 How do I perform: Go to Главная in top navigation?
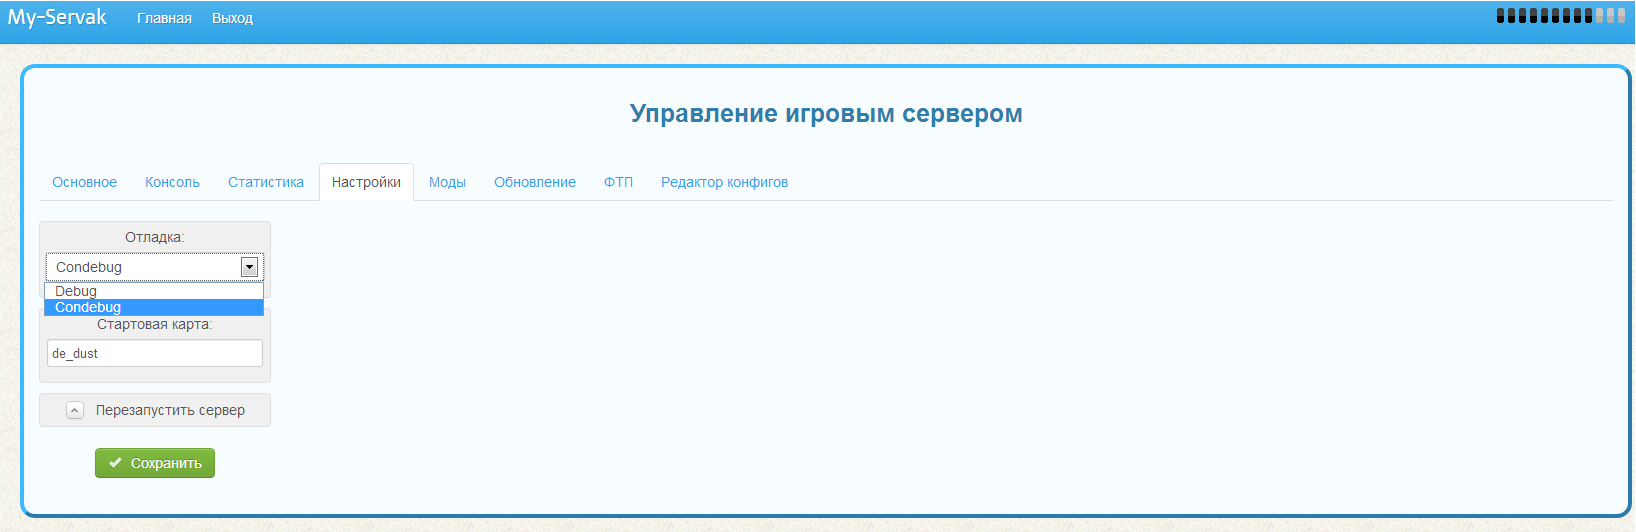coord(164,18)
